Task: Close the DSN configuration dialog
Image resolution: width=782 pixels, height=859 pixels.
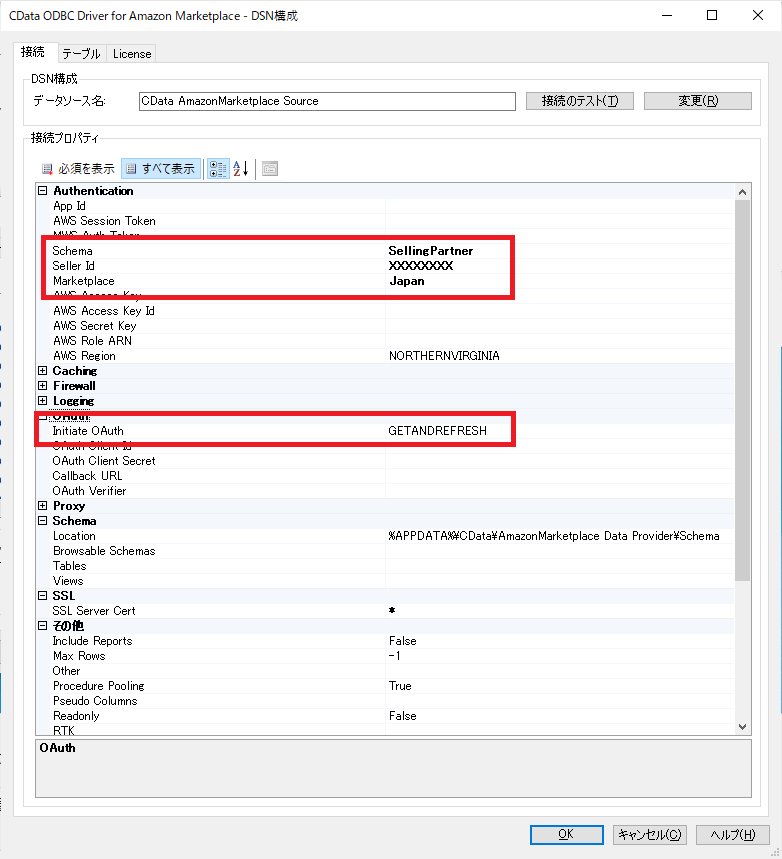Action: click(x=758, y=15)
